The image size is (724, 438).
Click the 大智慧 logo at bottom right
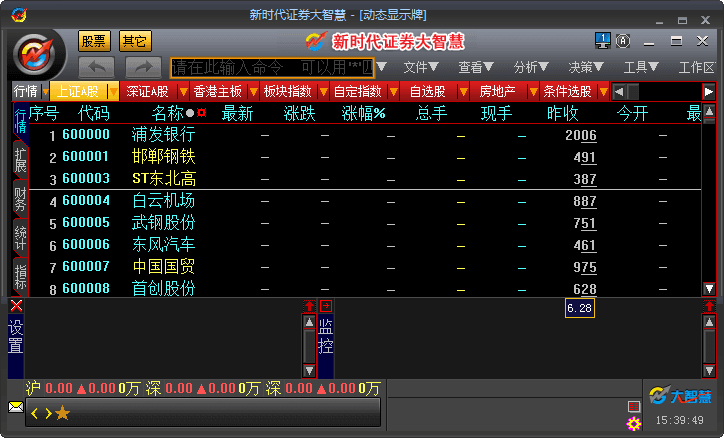point(680,396)
